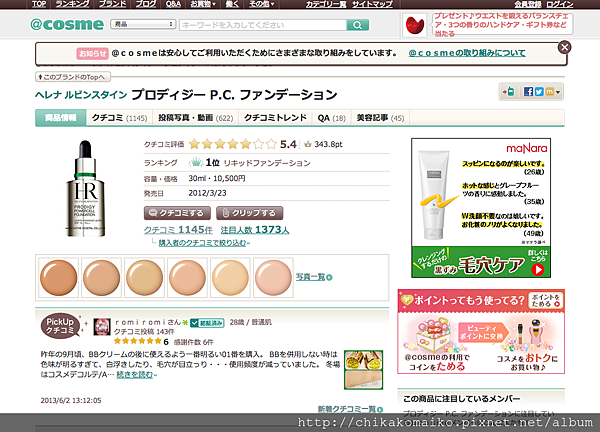Click 続きを読む link in review
This screenshot has height=432, width=600.
tap(136, 375)
